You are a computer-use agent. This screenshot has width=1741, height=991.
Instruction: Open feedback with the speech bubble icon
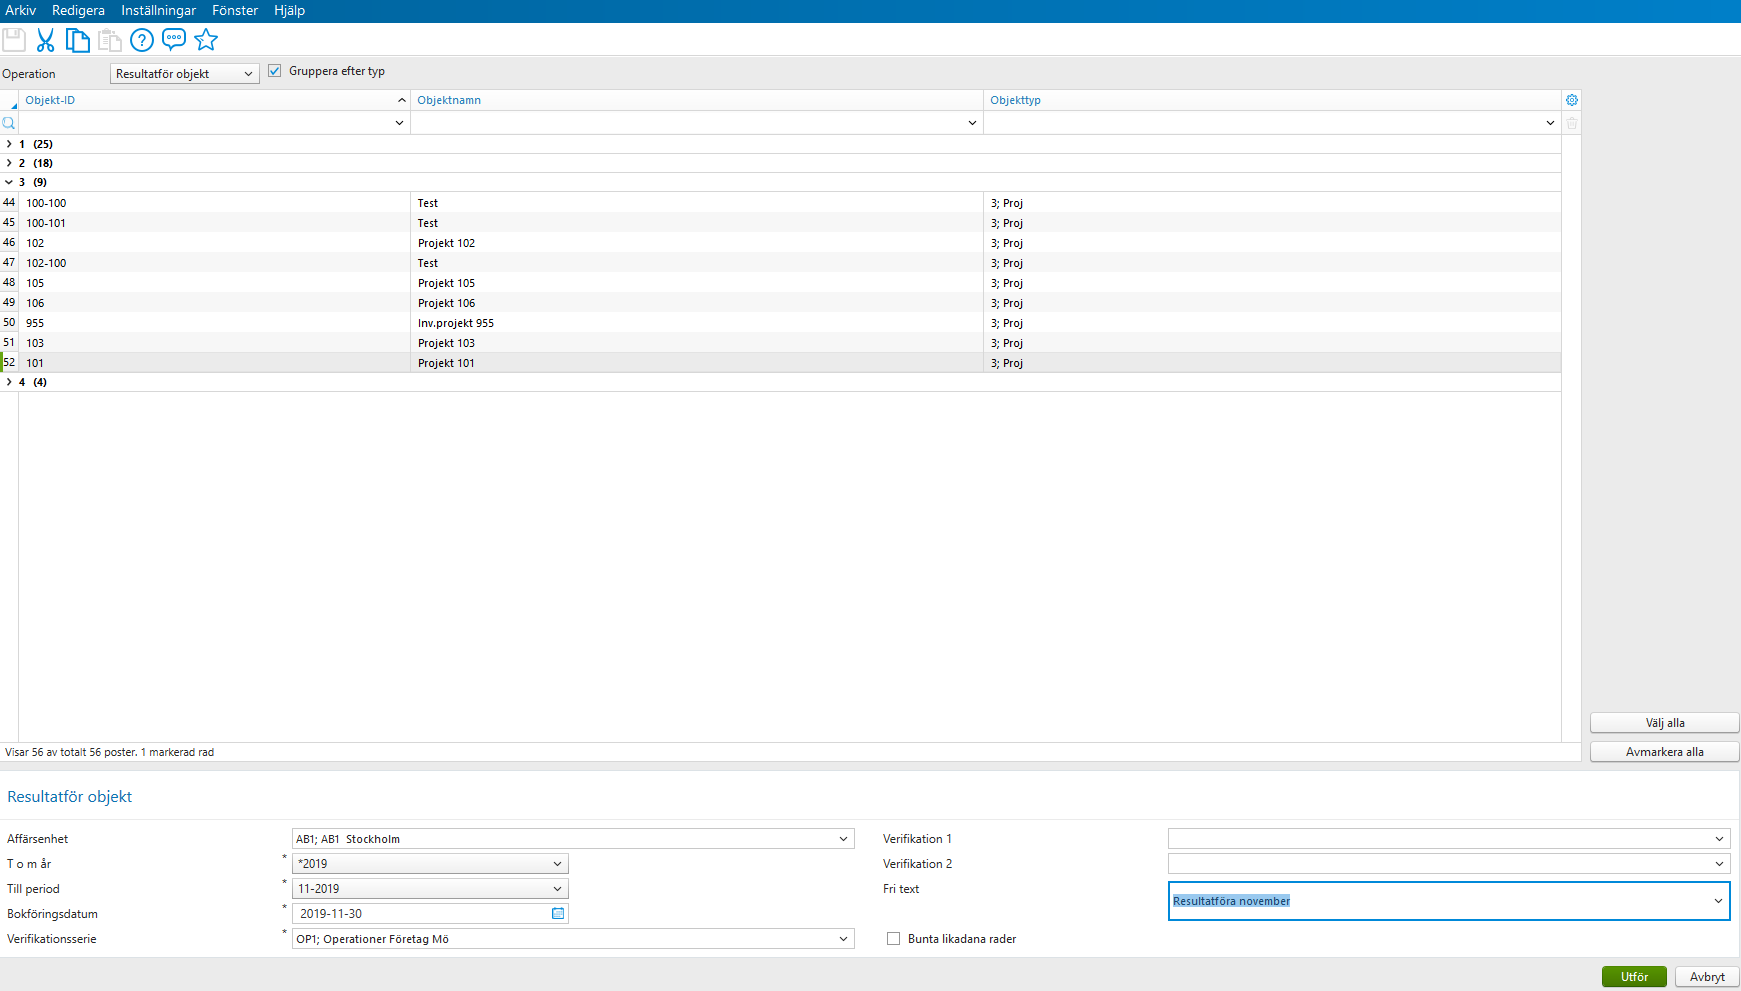pyautogui.click(x=173, y=40)
